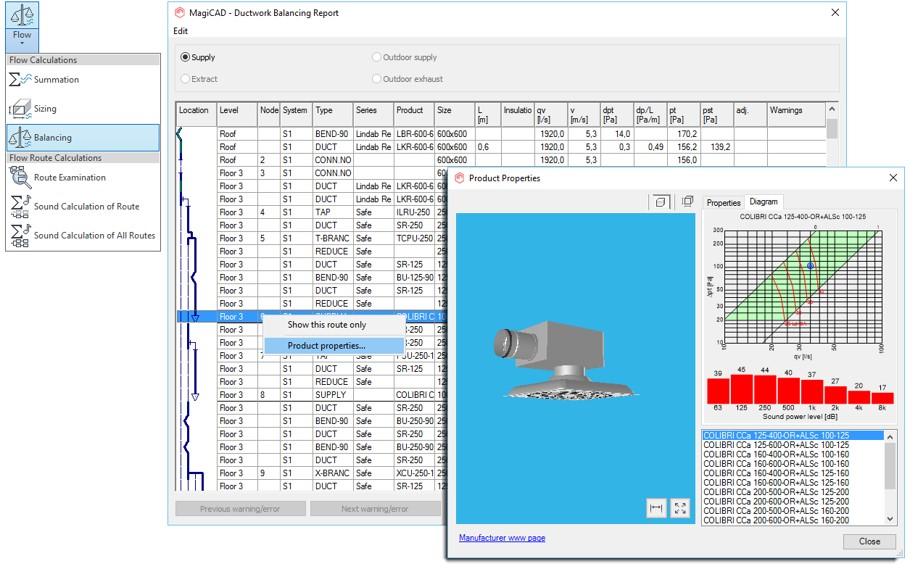Open the Manufacturer www page link
This screenshot has width=910, height=569.
coord(502,538)
